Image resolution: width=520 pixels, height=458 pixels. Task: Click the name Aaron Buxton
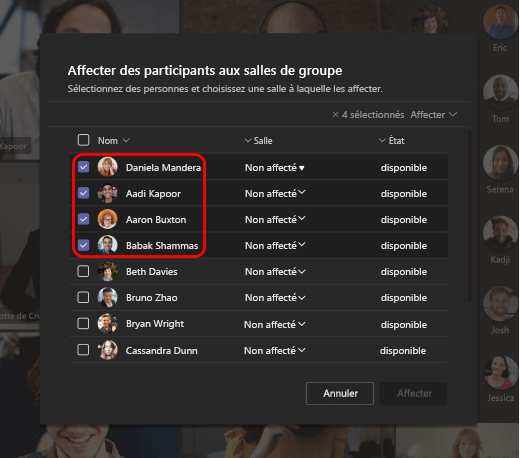coord(156,220)
